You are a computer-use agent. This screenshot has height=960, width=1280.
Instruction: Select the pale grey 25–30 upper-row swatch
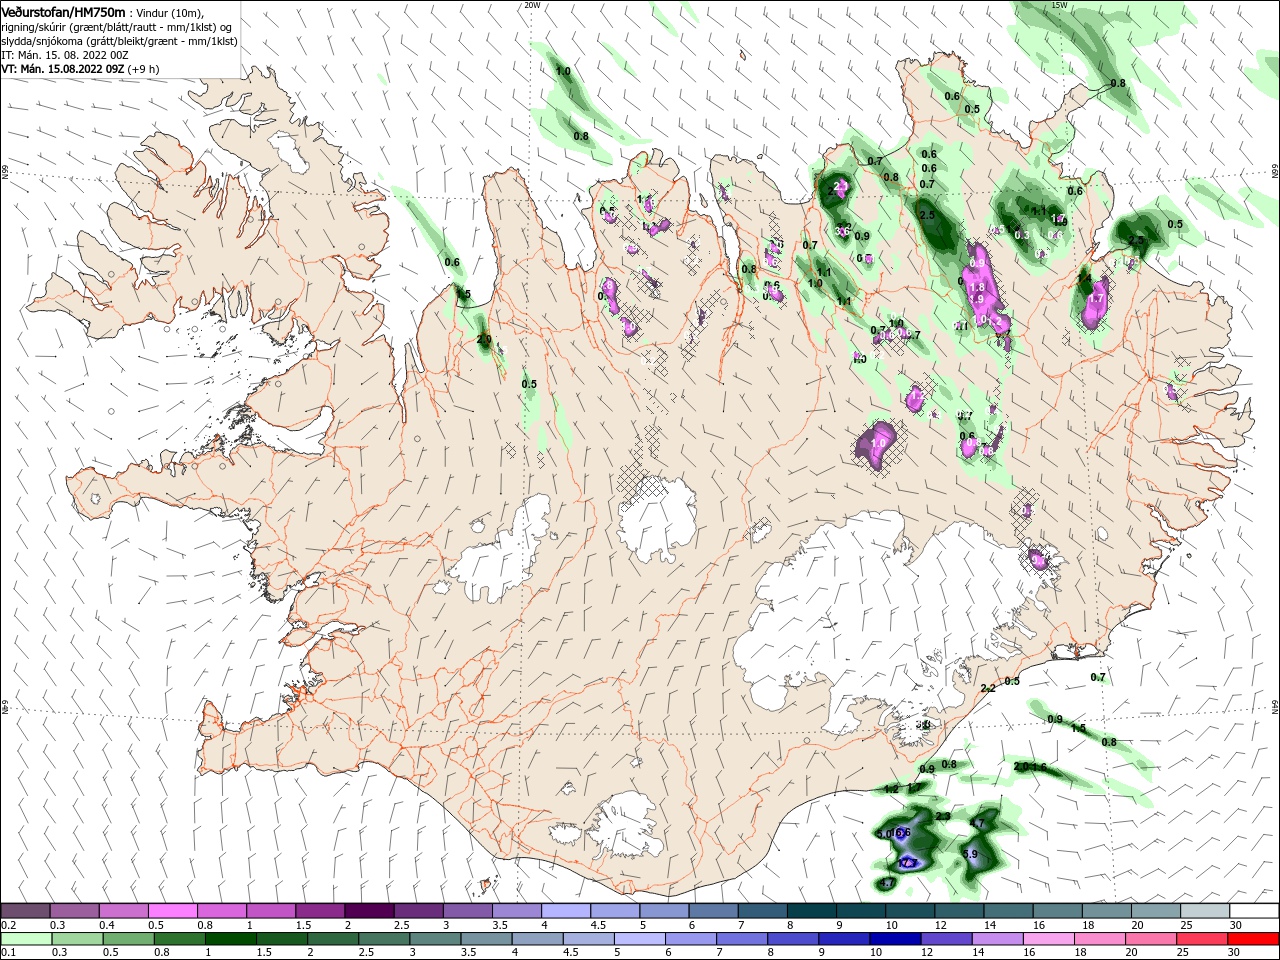[1204, 911]
